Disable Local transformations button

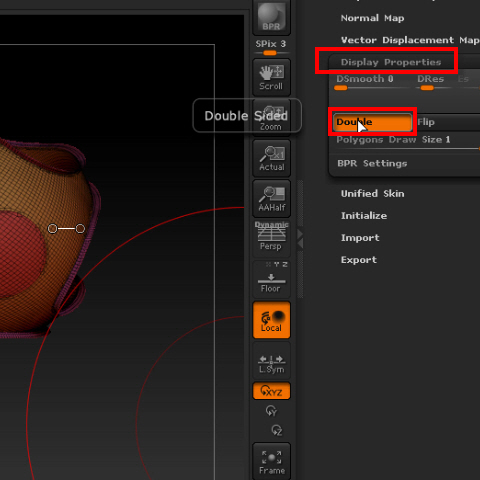271,320
